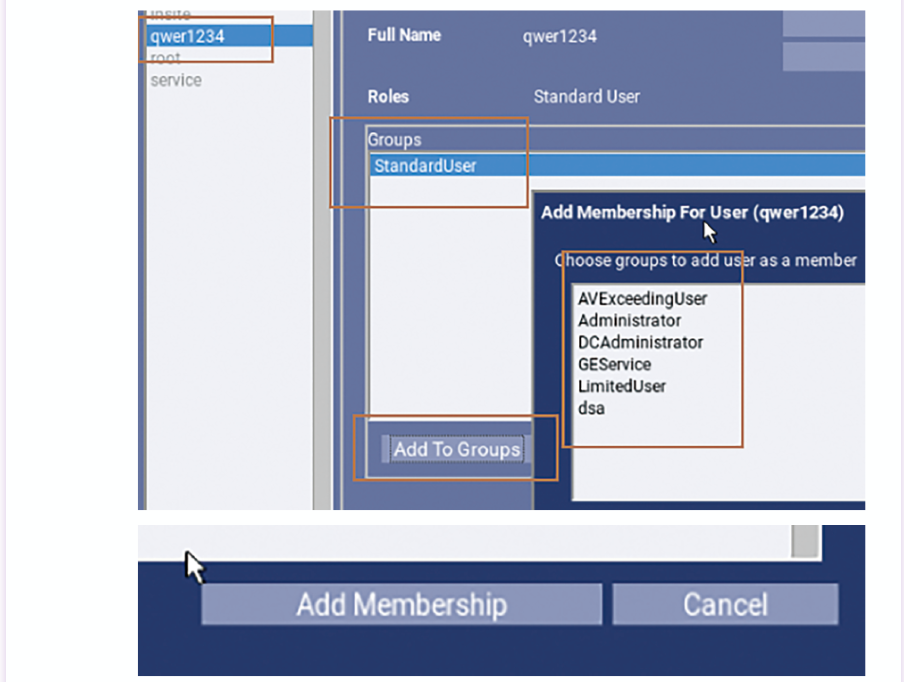Choose the Administrator group
This screenshot has height=682, width=904.
coord(629,320)
